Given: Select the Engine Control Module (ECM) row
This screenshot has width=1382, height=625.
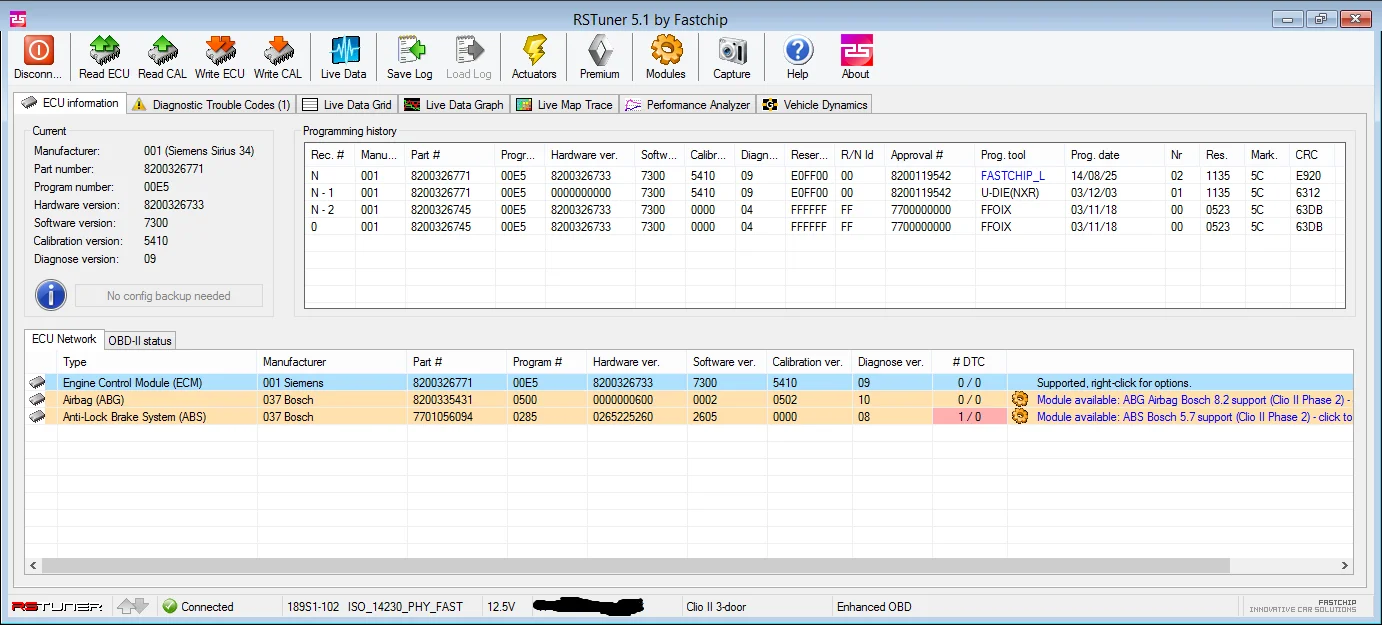Looking at the screenshot, I should click(x=689, y=382).
